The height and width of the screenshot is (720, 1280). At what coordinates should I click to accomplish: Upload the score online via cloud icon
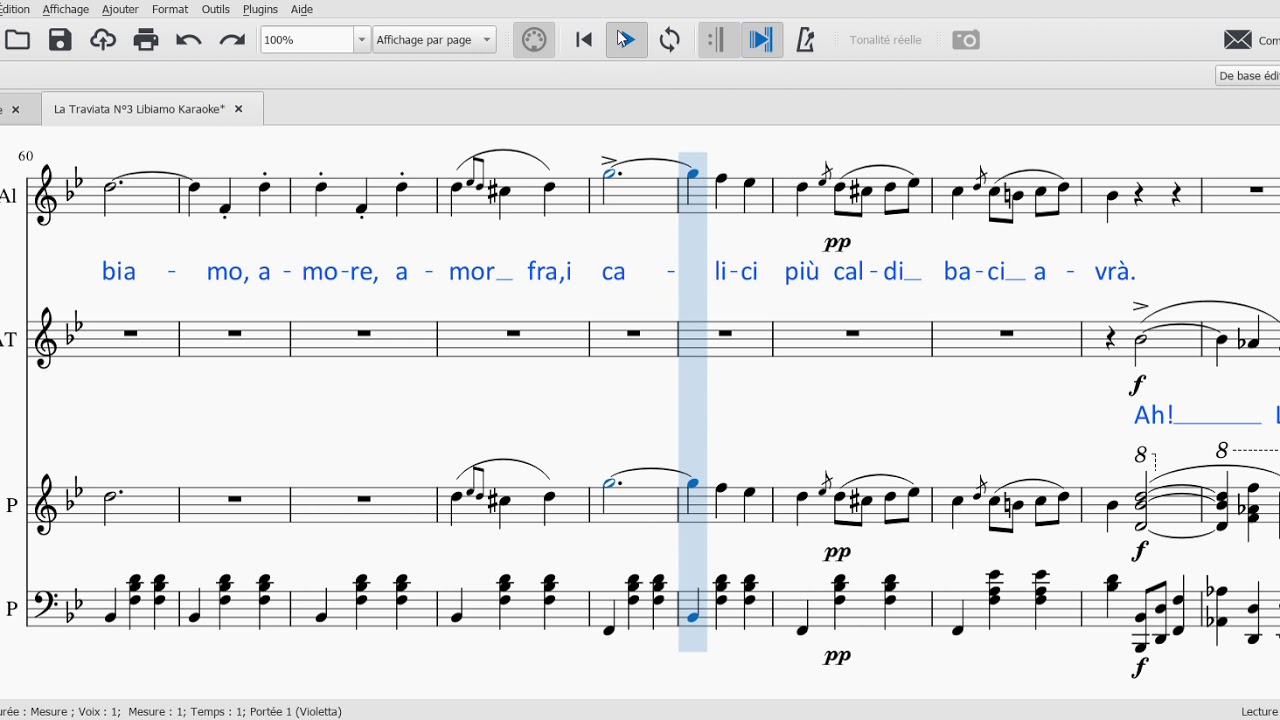pyautogui.click(x=103, y=40)
